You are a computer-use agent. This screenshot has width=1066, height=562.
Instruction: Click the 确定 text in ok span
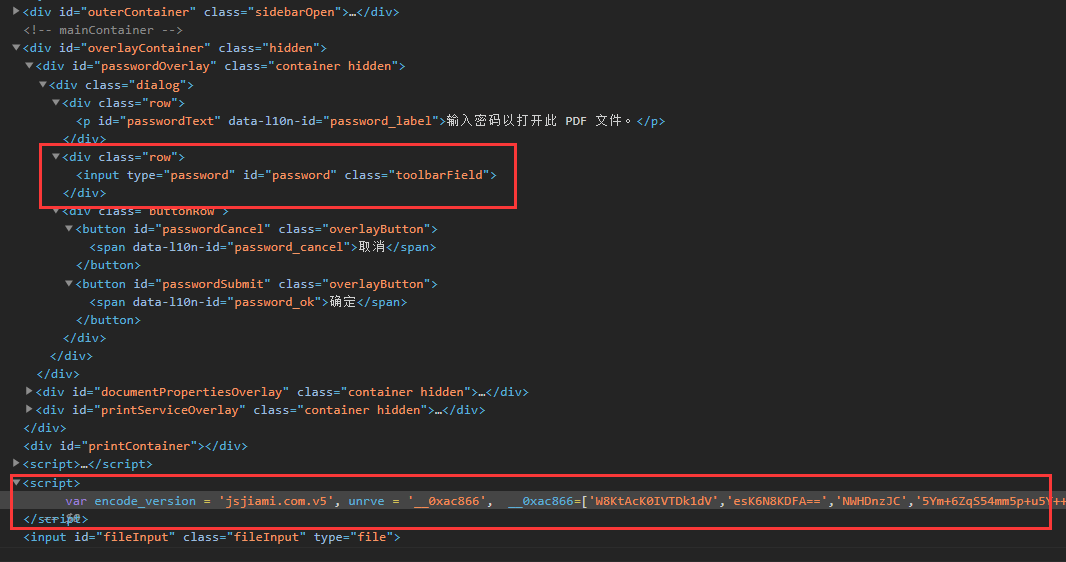click(x=343, y=302)
